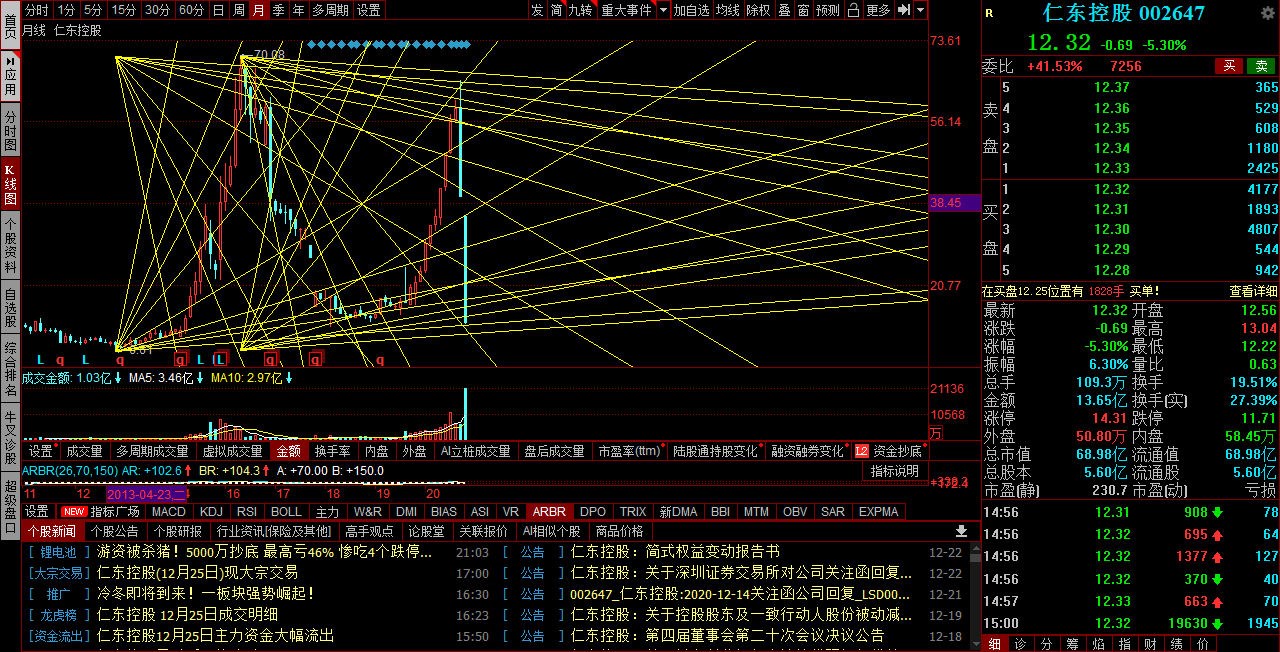Image resolution: width=1280 pixels, height=652 pixels.
Task: Switch to 个股公告 announcements tab
Action: [113, 531]
